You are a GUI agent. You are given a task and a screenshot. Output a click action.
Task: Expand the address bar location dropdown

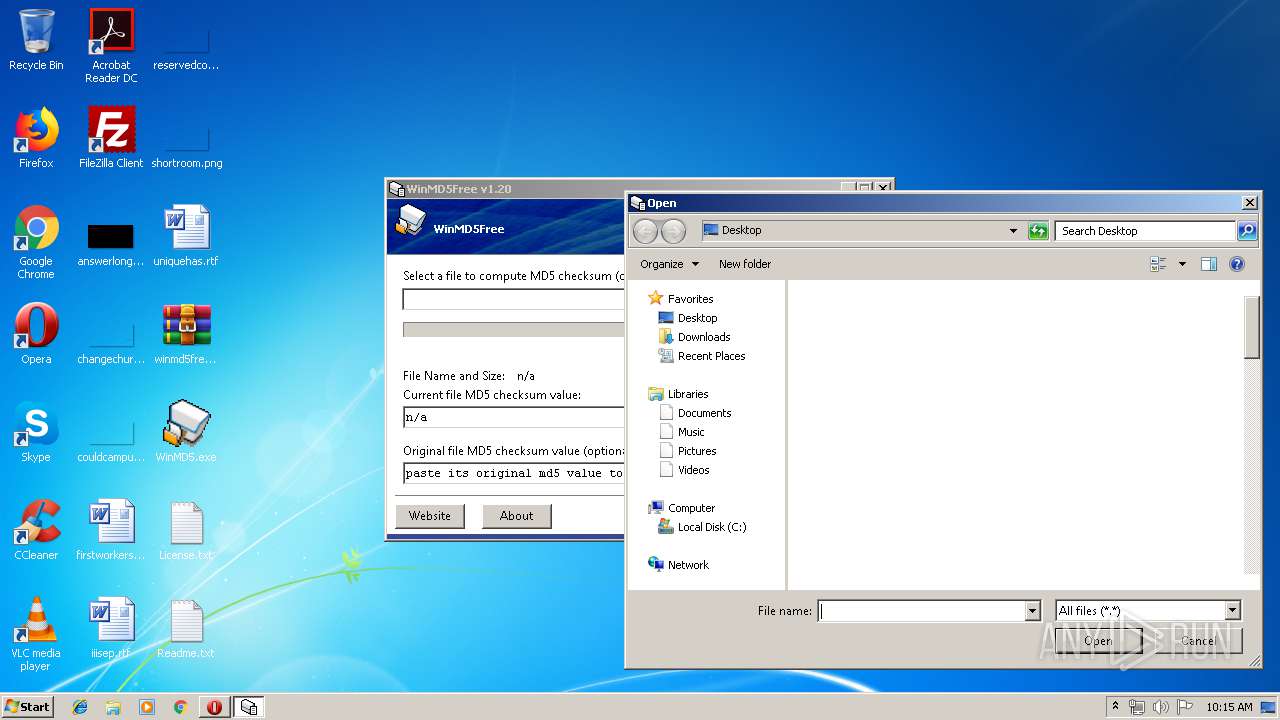(1014, 231)
